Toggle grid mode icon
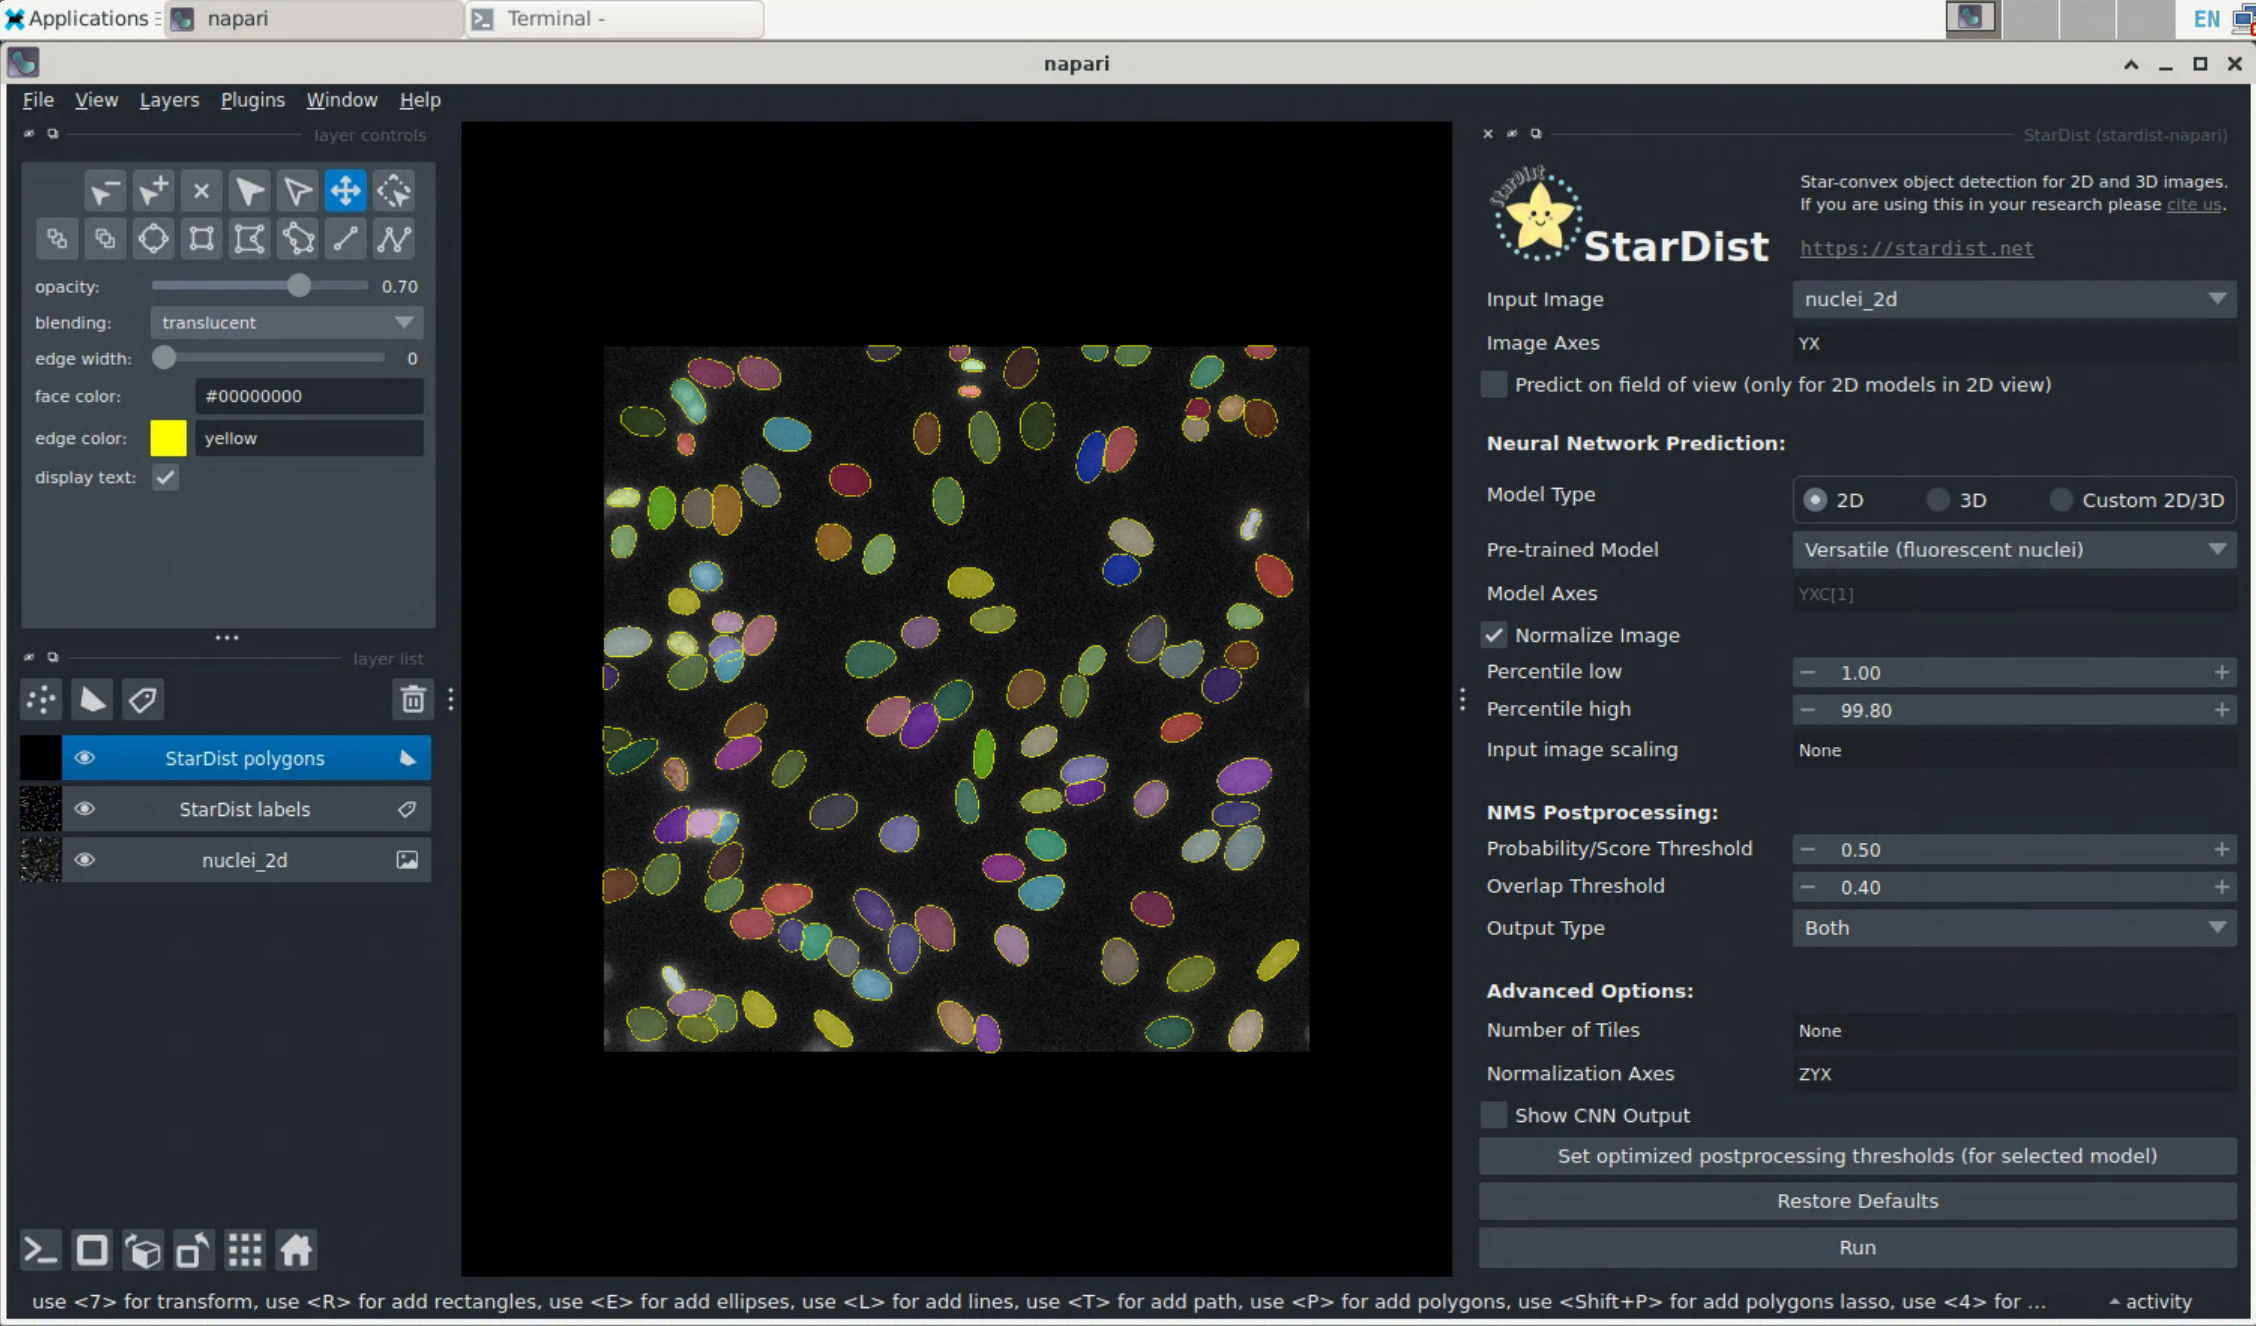2256x1326 pixels. click(x=245, y=1250)
